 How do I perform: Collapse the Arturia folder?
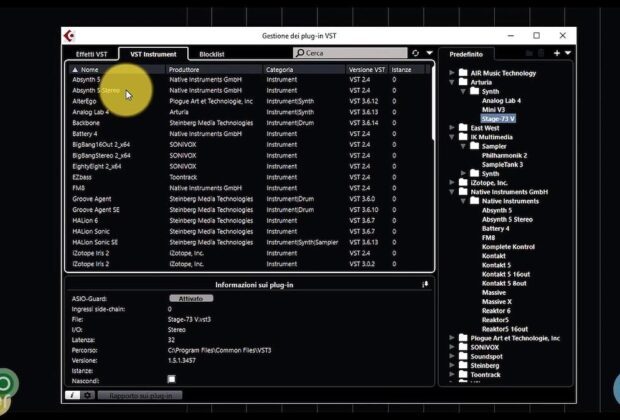(x=452, y=82)
